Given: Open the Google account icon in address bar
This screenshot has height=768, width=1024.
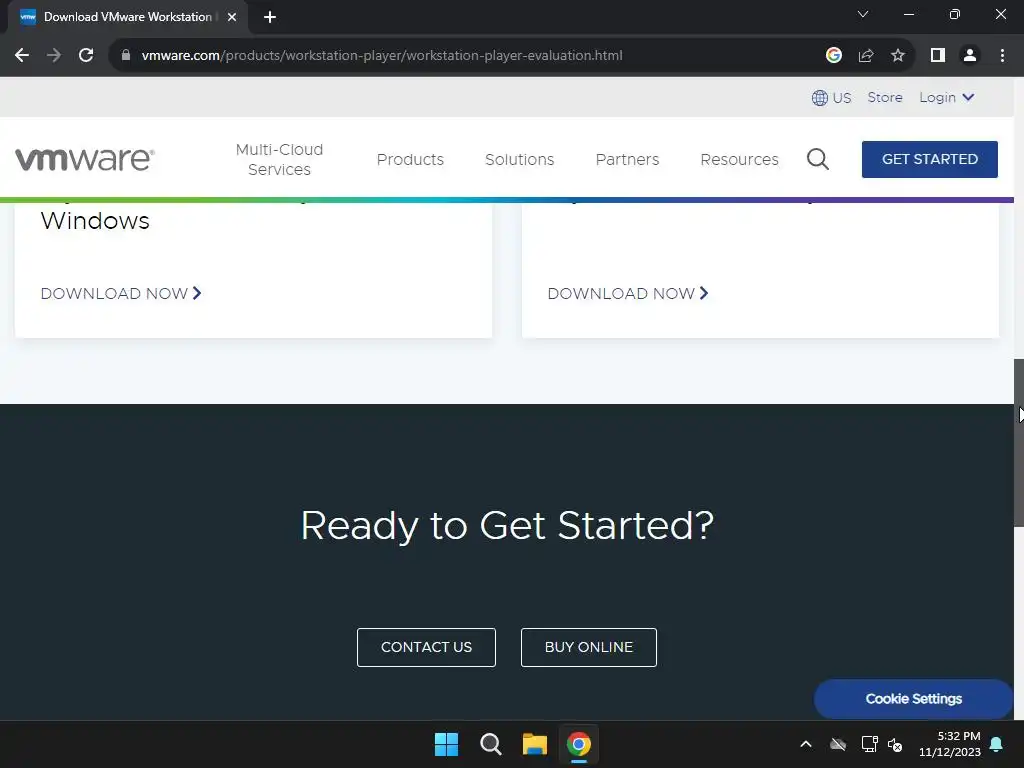Looking at the screenshot, I should pos(833,56).
